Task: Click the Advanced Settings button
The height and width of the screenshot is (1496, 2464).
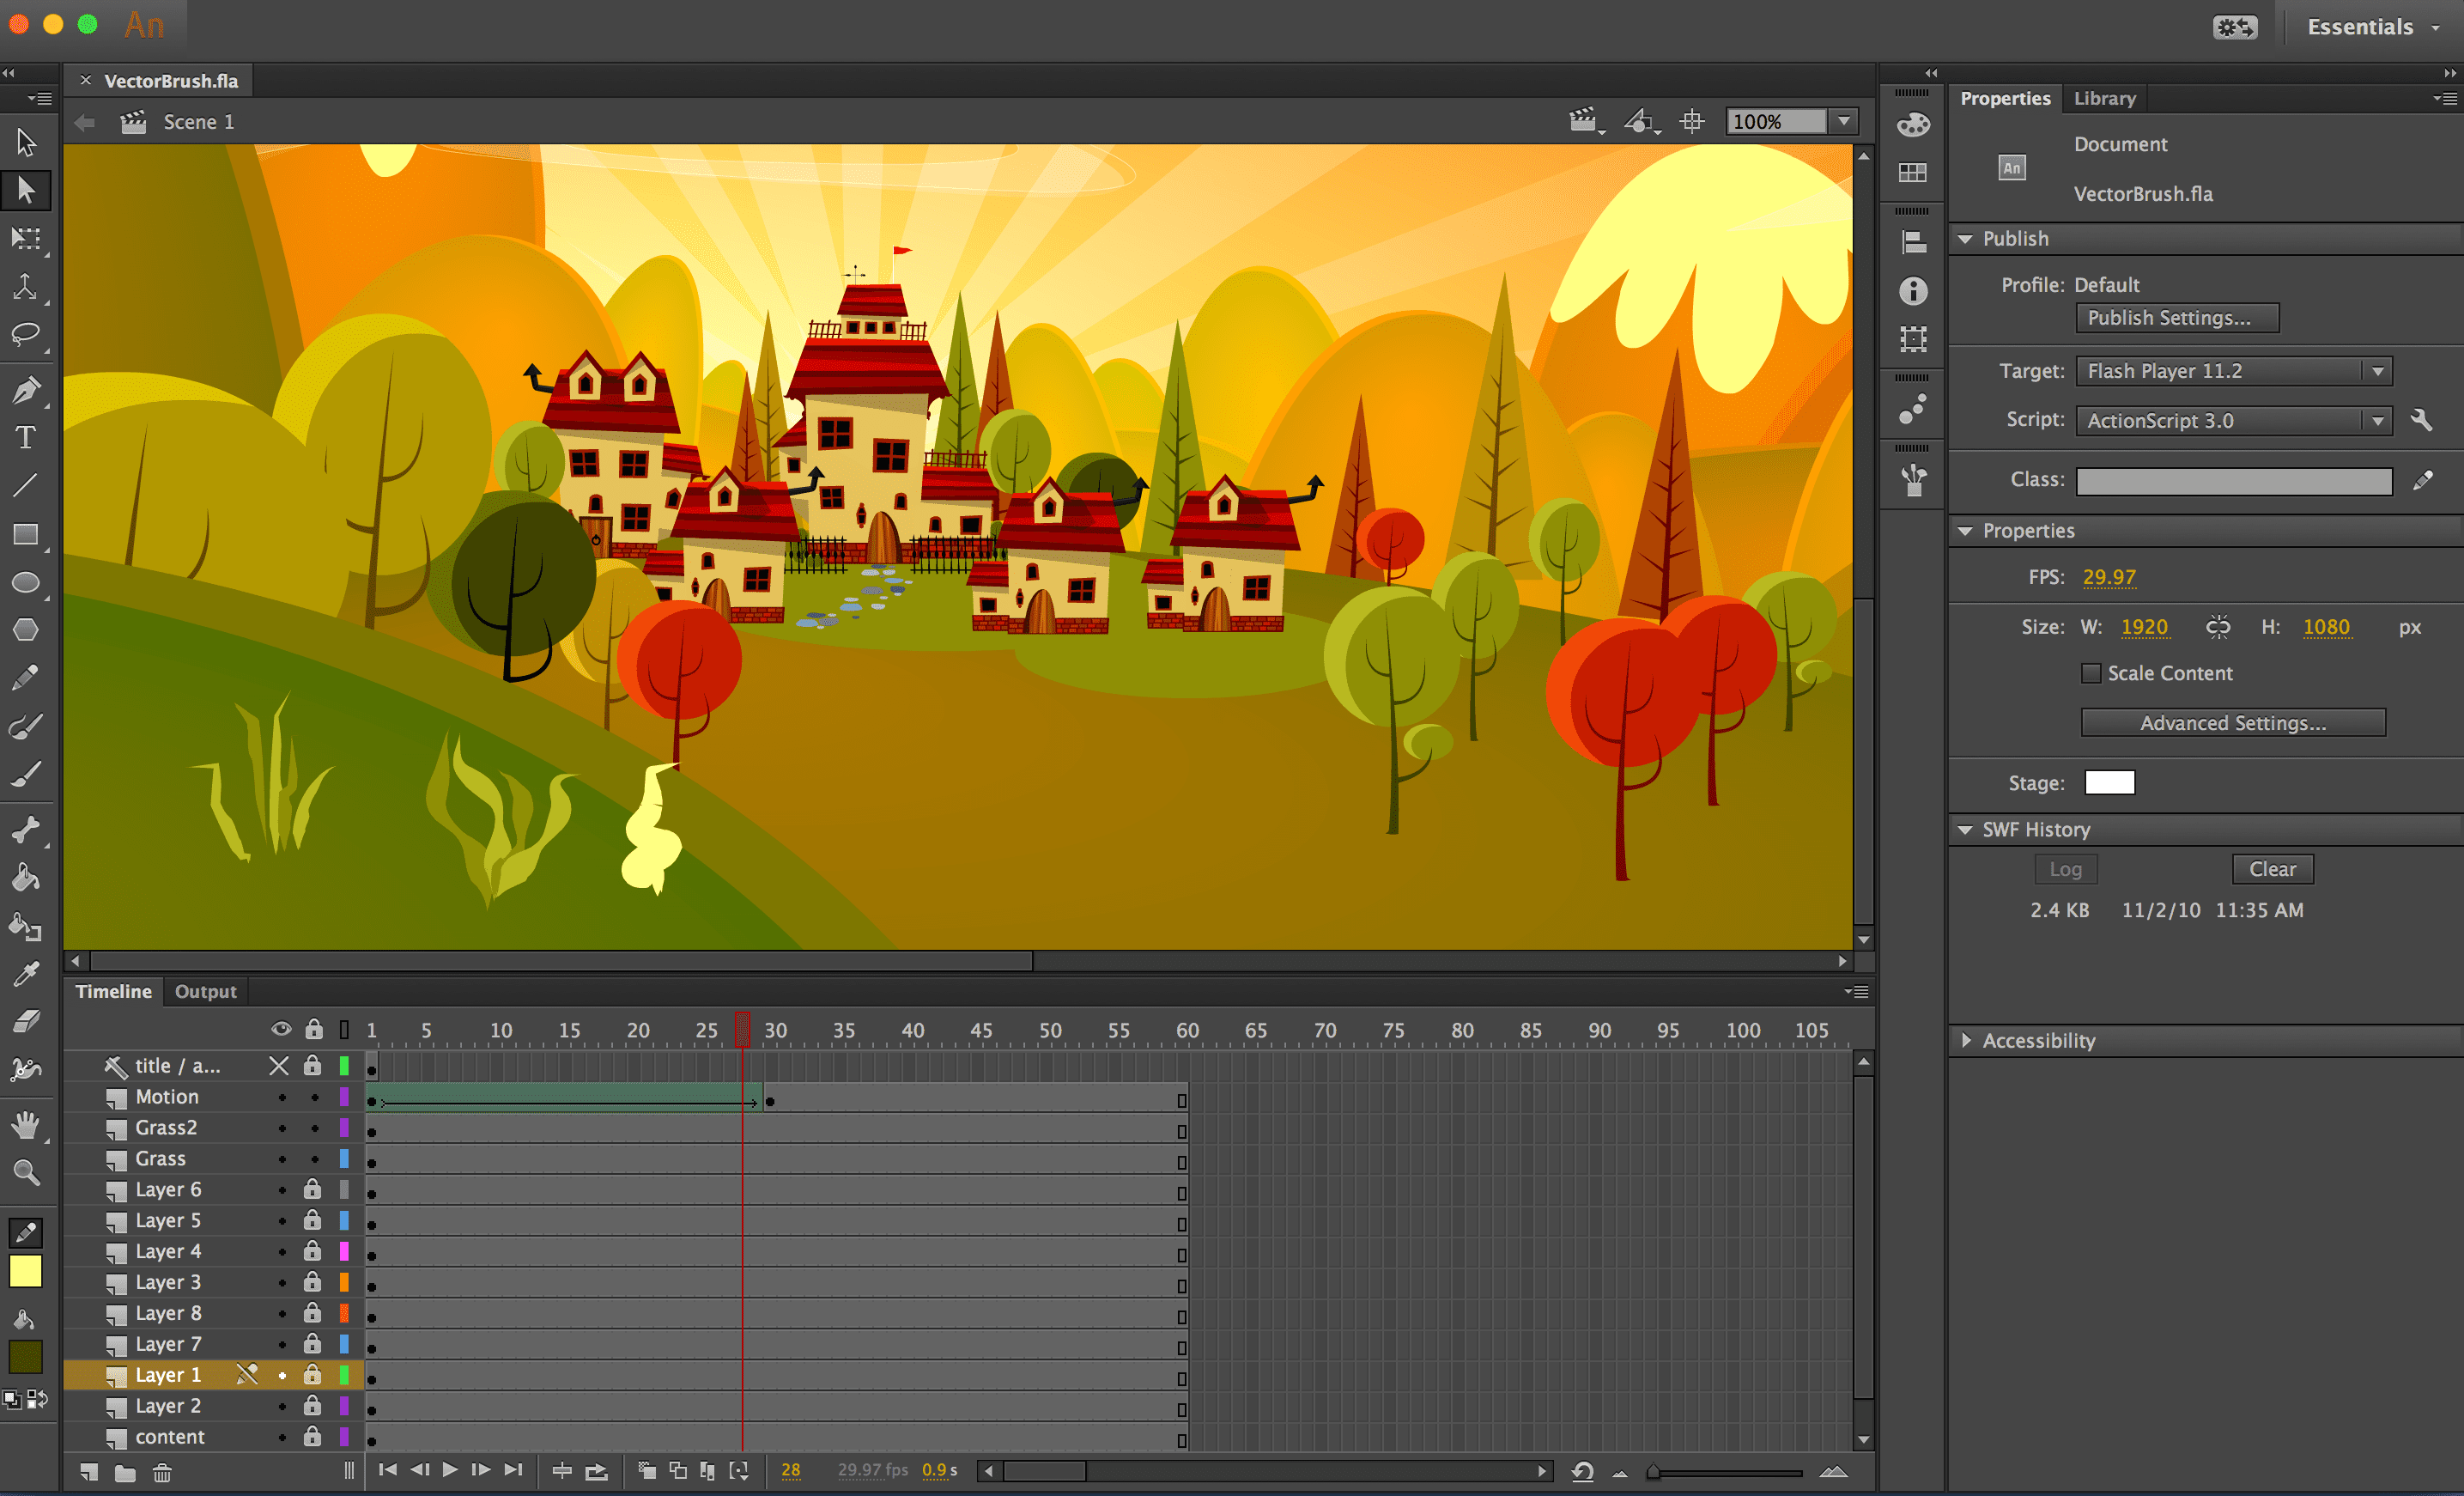Action: pos(2232,723)
